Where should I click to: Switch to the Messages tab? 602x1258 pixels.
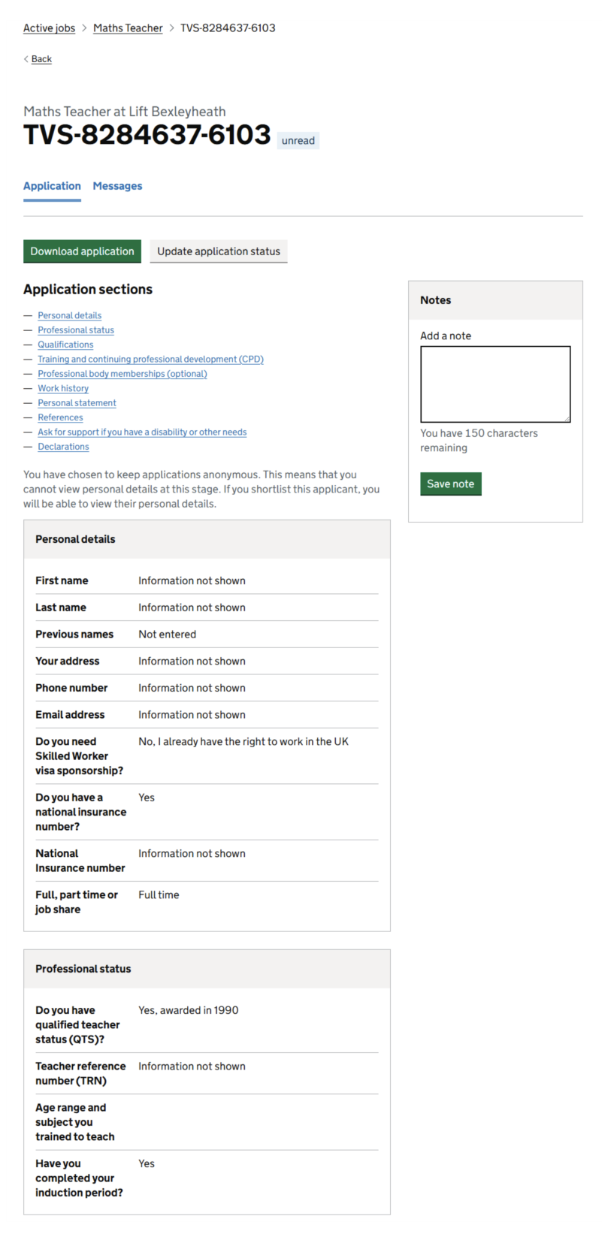[x=117, y=186]
